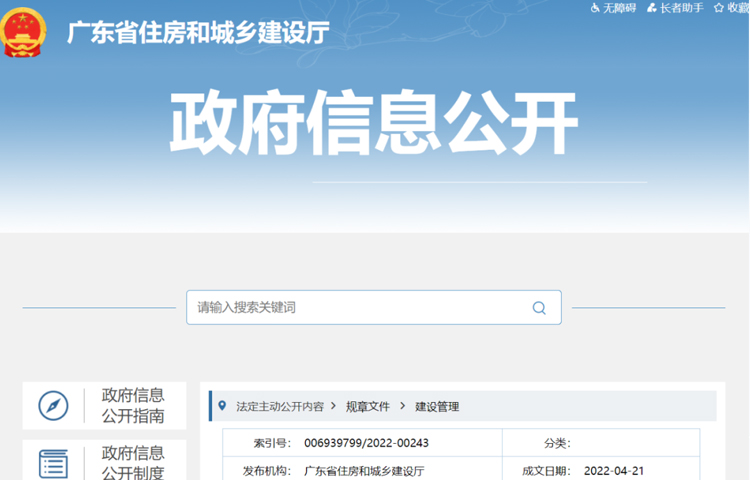Click the 政府信息公开 banner heading
The height and width of the screenshot is (480, 750).
(x=374, y=122)
